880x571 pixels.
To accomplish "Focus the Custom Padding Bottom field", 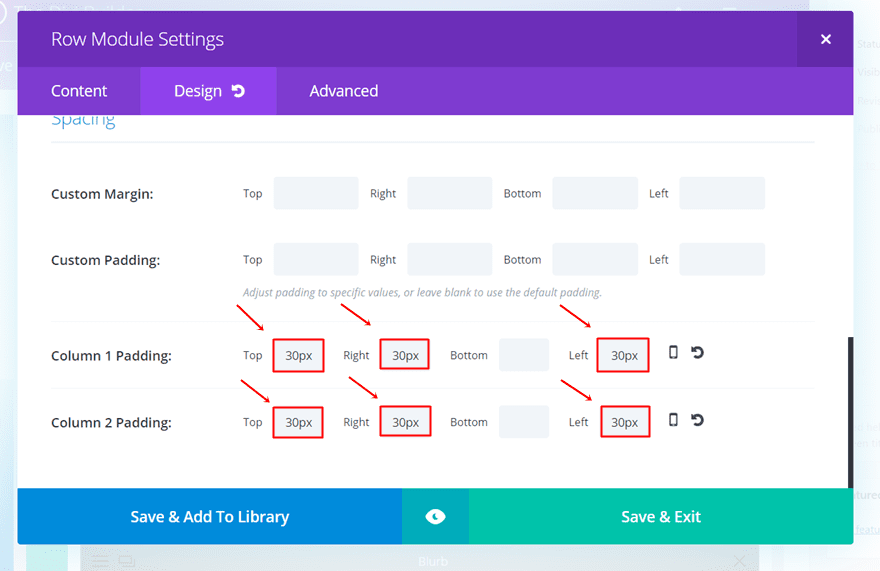I will (x=595, y=259).
